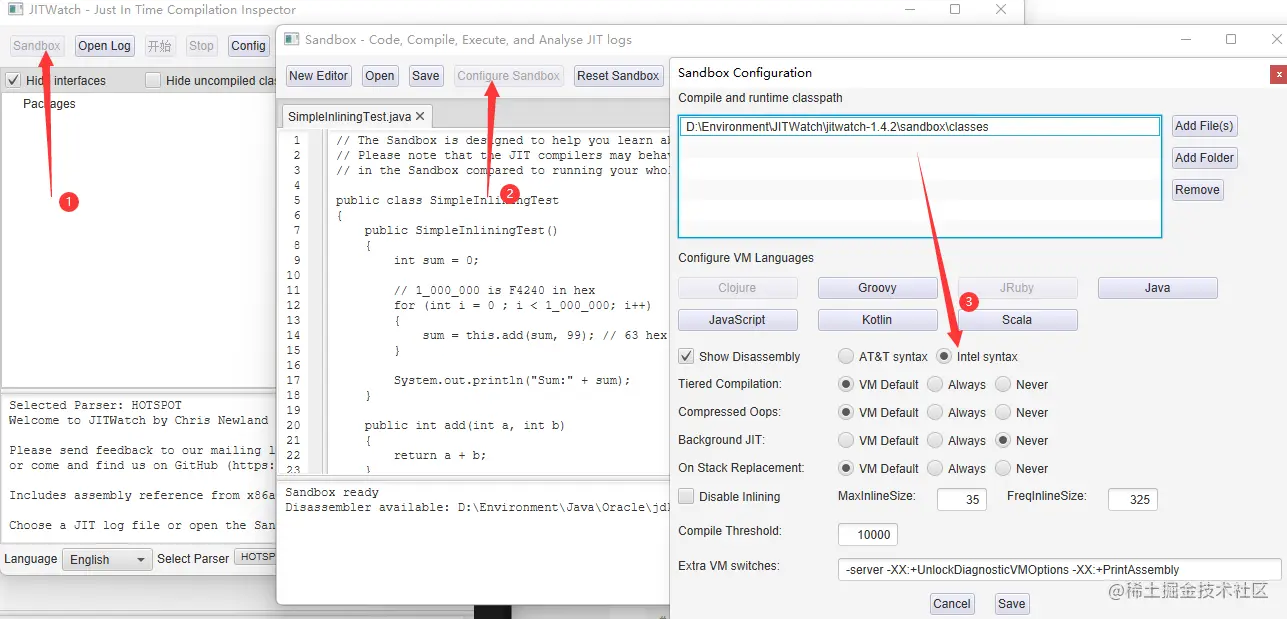Click Packages in the JITWatch tree

coord(49,104)
